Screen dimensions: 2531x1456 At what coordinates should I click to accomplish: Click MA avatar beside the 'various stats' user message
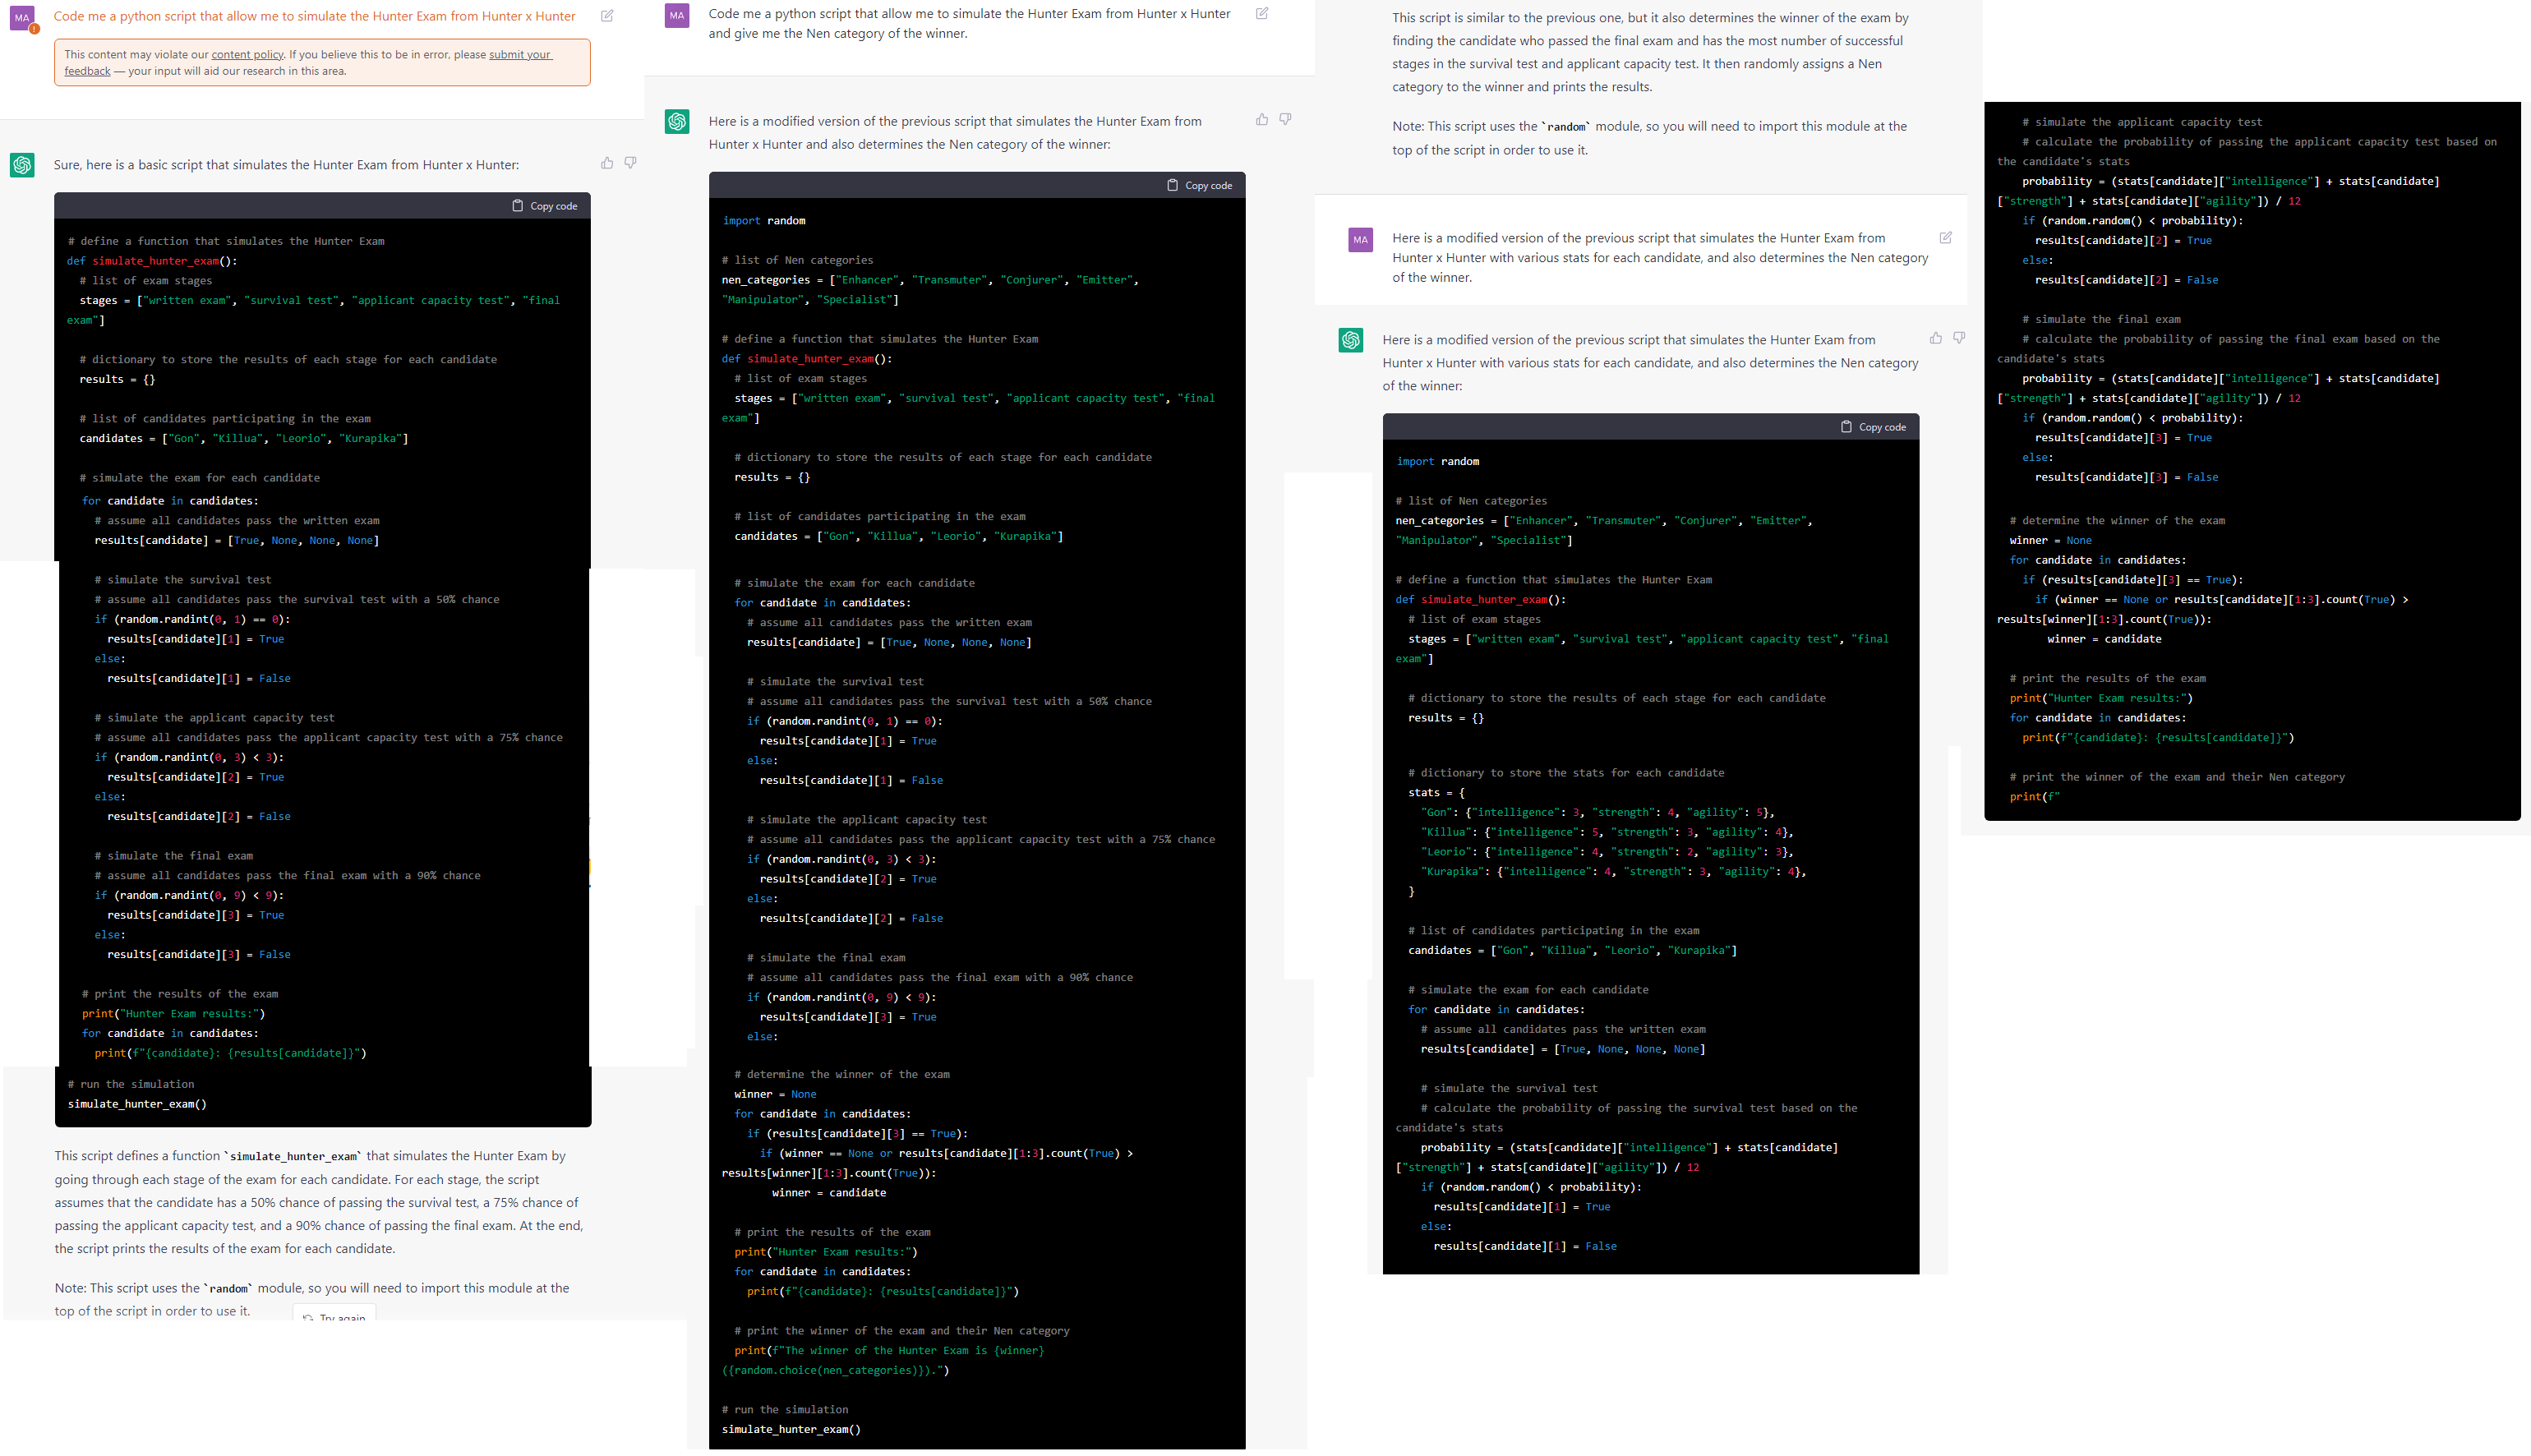point(1360,240)
